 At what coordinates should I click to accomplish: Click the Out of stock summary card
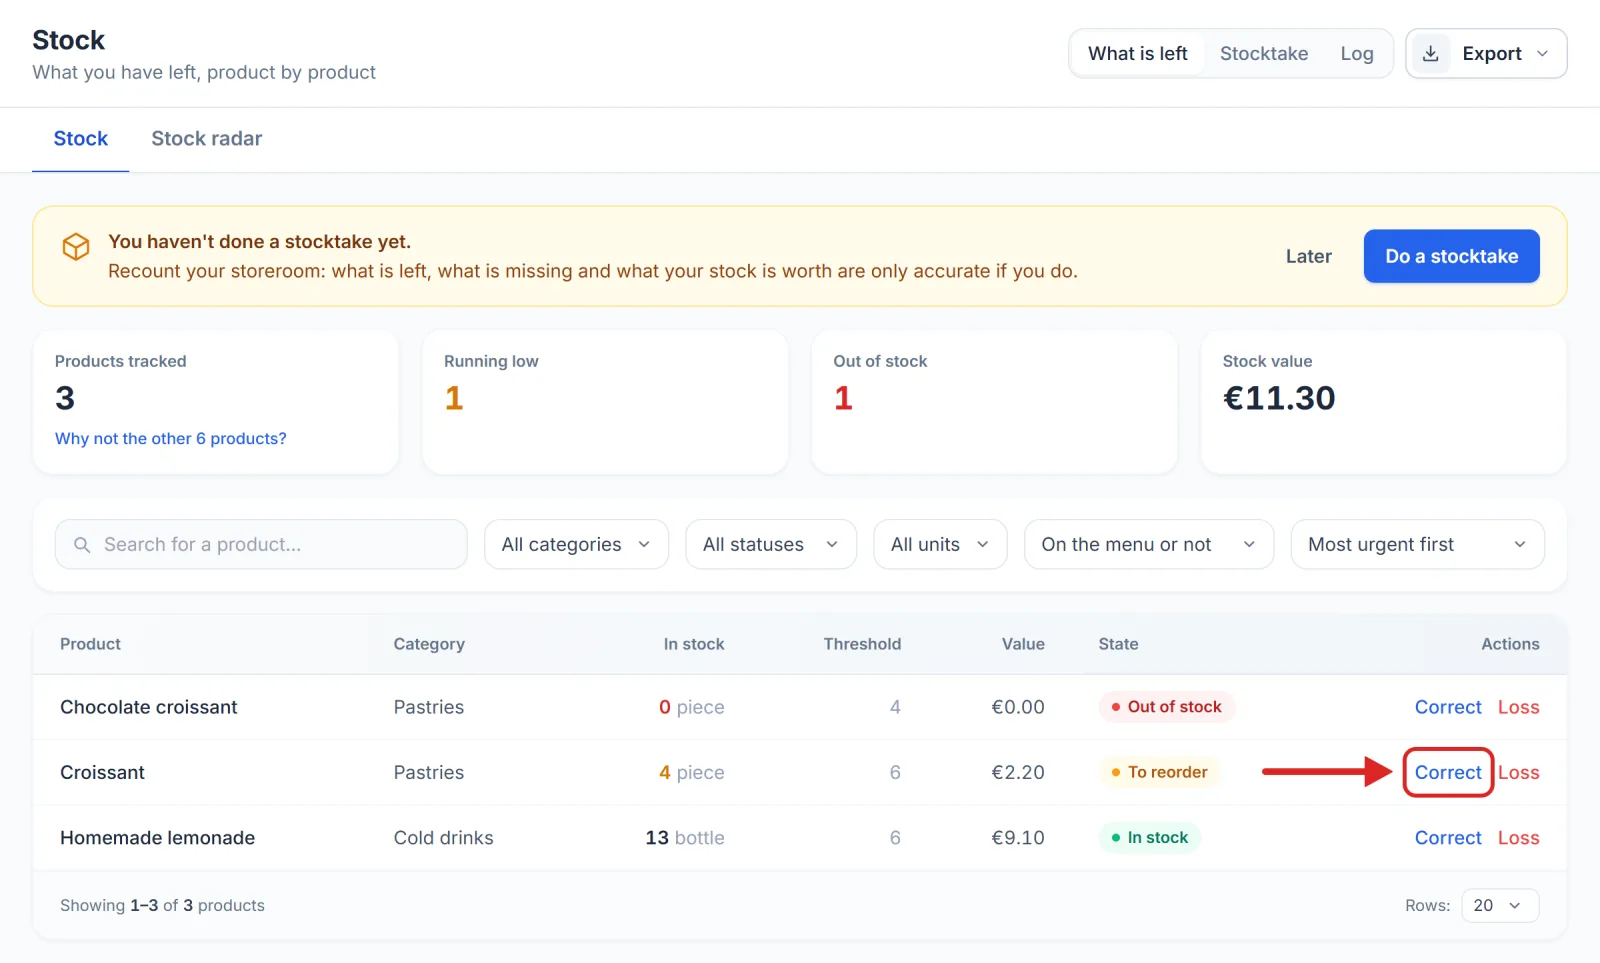pyautogui.click(x=994, y=402)
